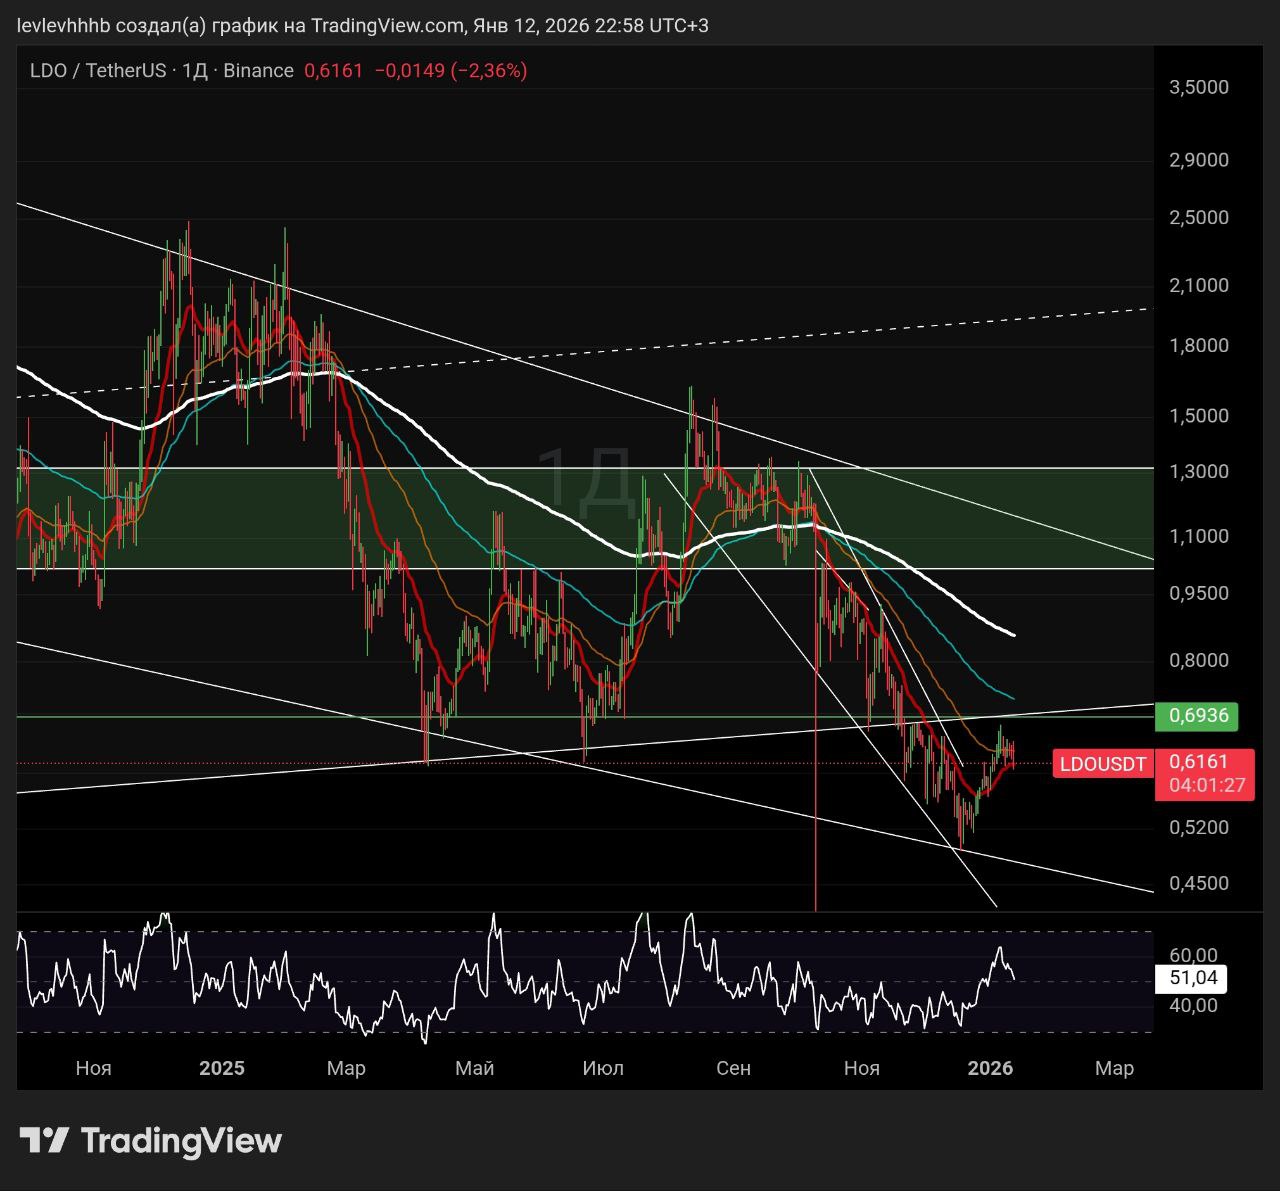Click the Сен label on time axis
Viewport: 1280px width, 1191px height.
[x=733, y=1068]
